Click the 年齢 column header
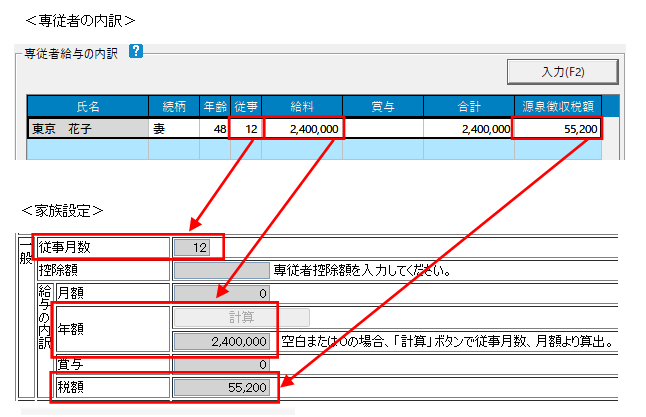 [214, 106]
